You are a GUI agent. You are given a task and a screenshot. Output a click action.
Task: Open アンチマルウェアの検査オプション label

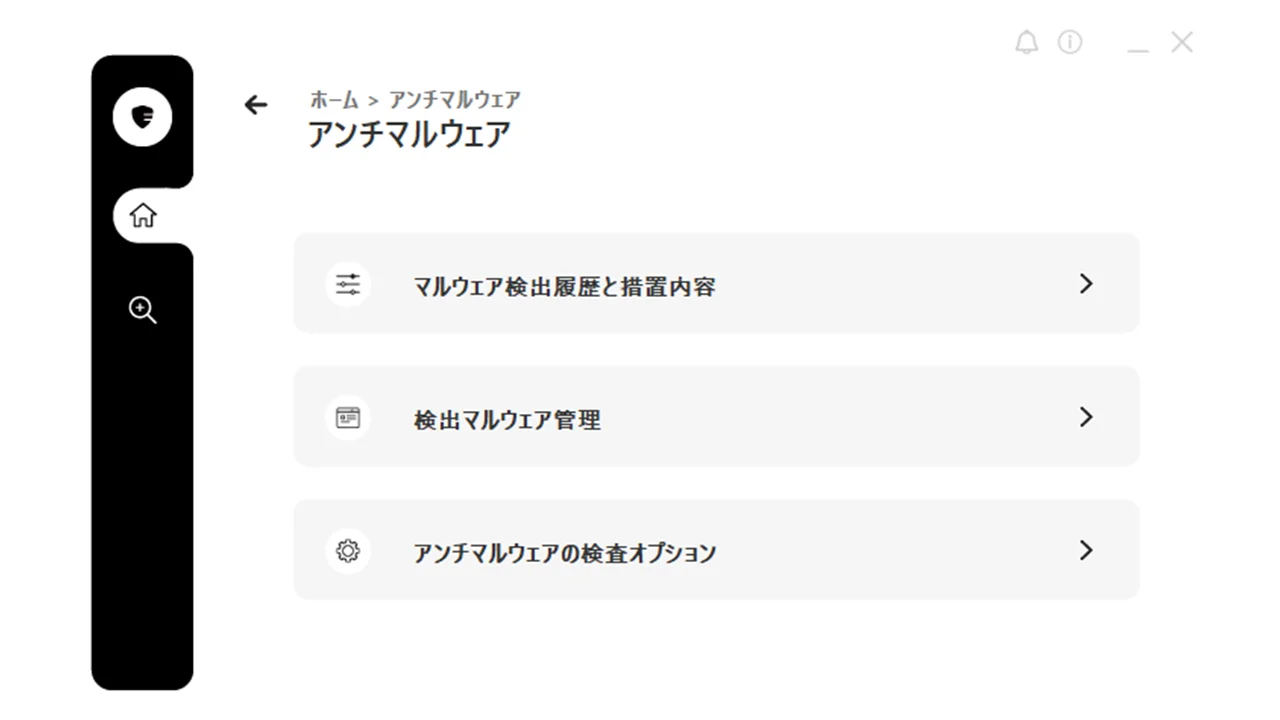coord(565,553)
